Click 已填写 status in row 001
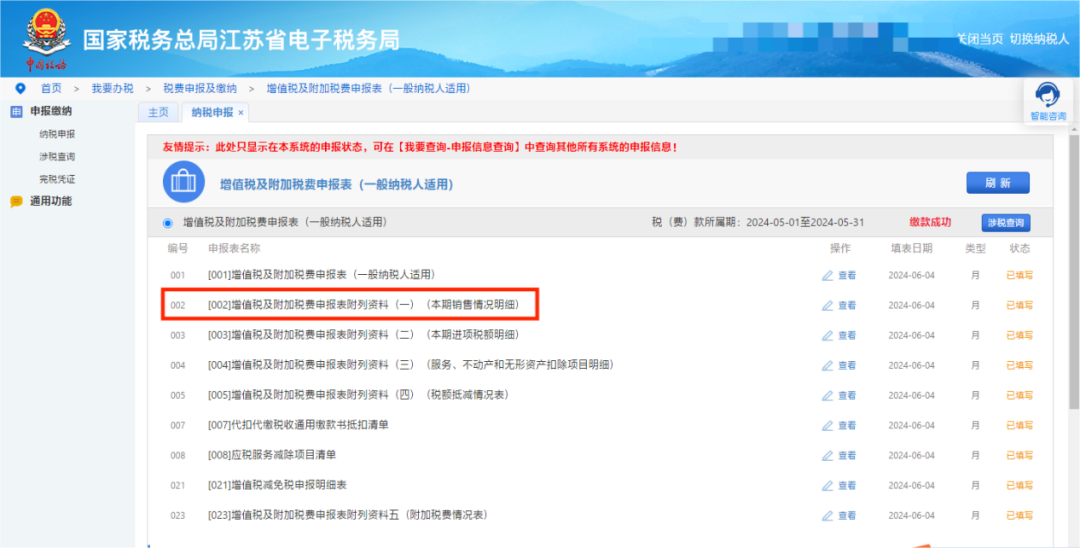The width and height of the screenshot is (1080, 548). click(1019, 275)
